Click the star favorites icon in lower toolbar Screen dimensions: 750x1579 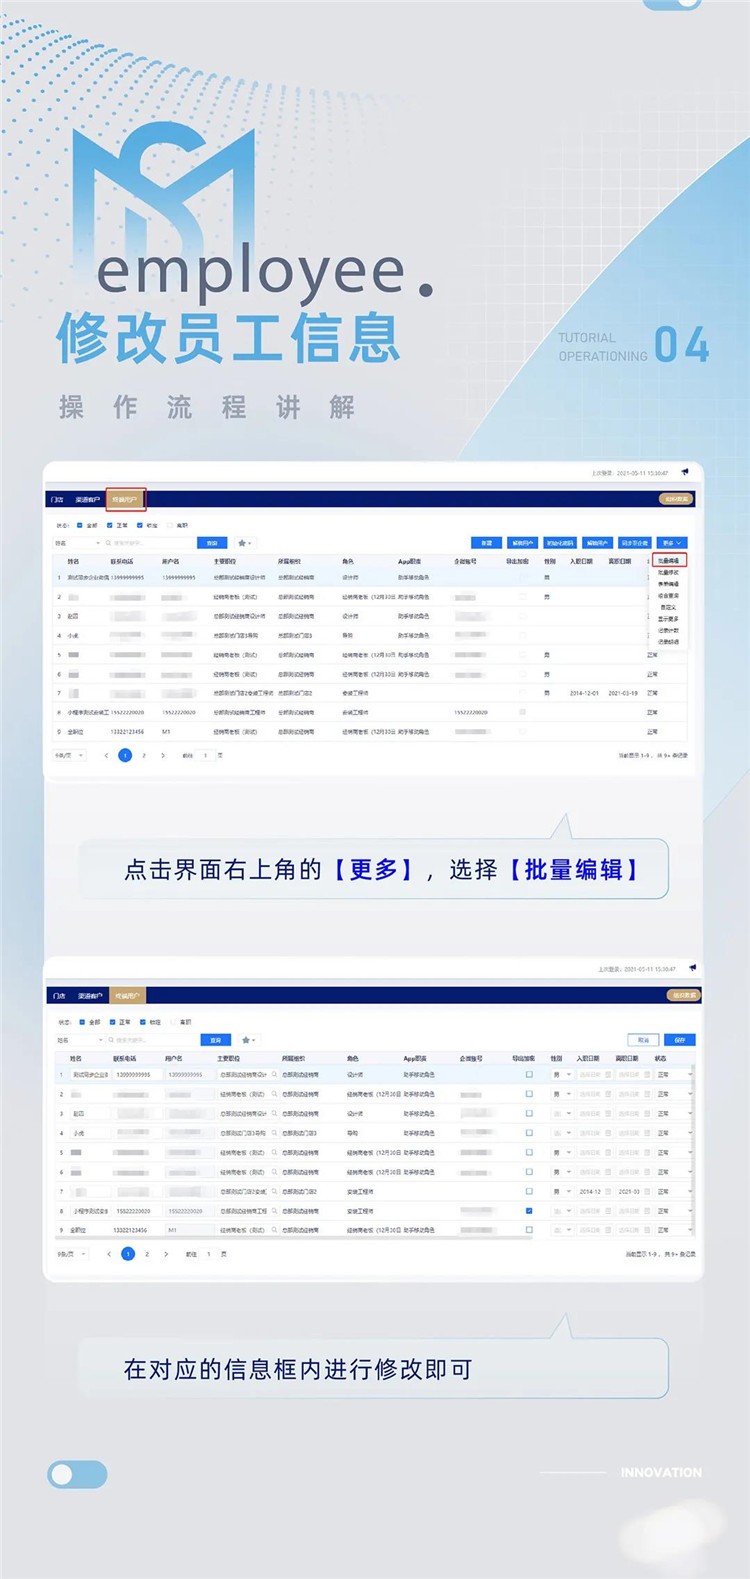(246, 1040)
